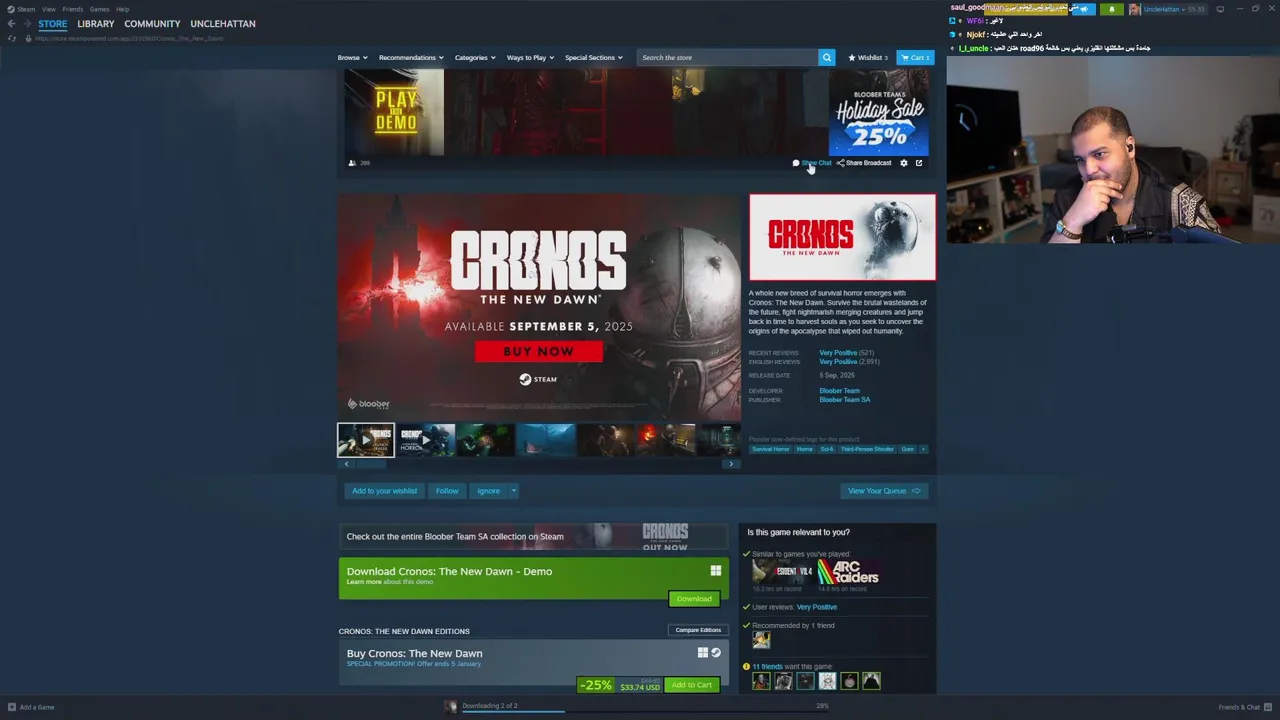Click the magnifier search button
This screenshot has height=720, width=1280.
[826, 57]
